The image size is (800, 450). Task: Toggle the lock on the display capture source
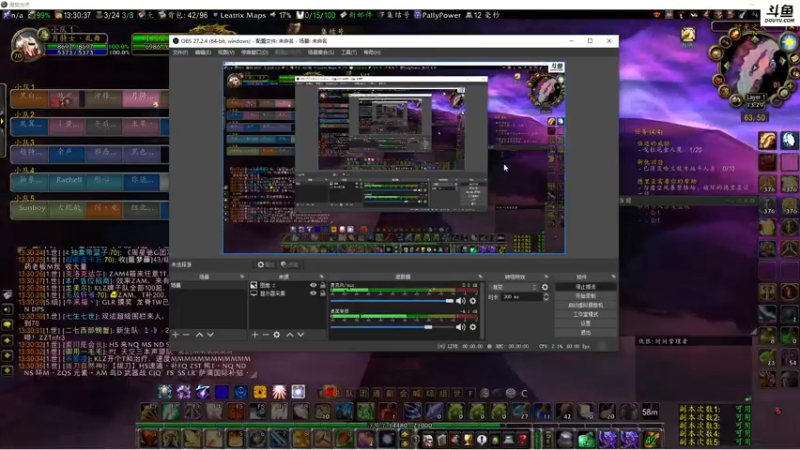click(x=322, y=293)
